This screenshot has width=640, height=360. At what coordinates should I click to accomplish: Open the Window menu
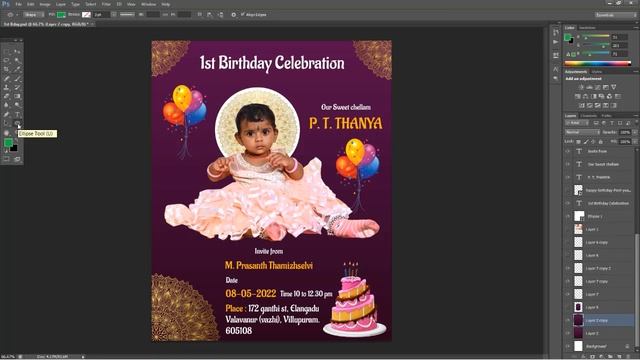(148, 4)
